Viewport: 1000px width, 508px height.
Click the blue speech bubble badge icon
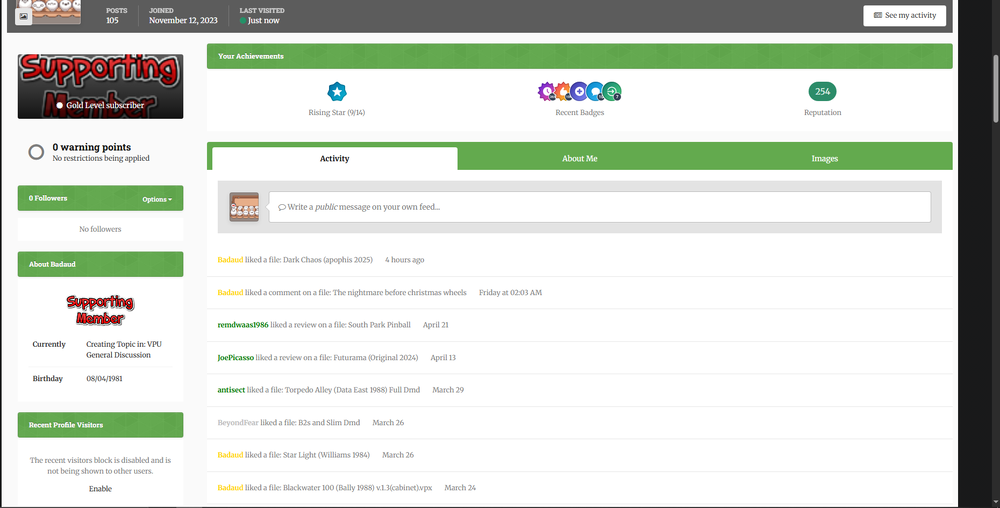point(596,92)
